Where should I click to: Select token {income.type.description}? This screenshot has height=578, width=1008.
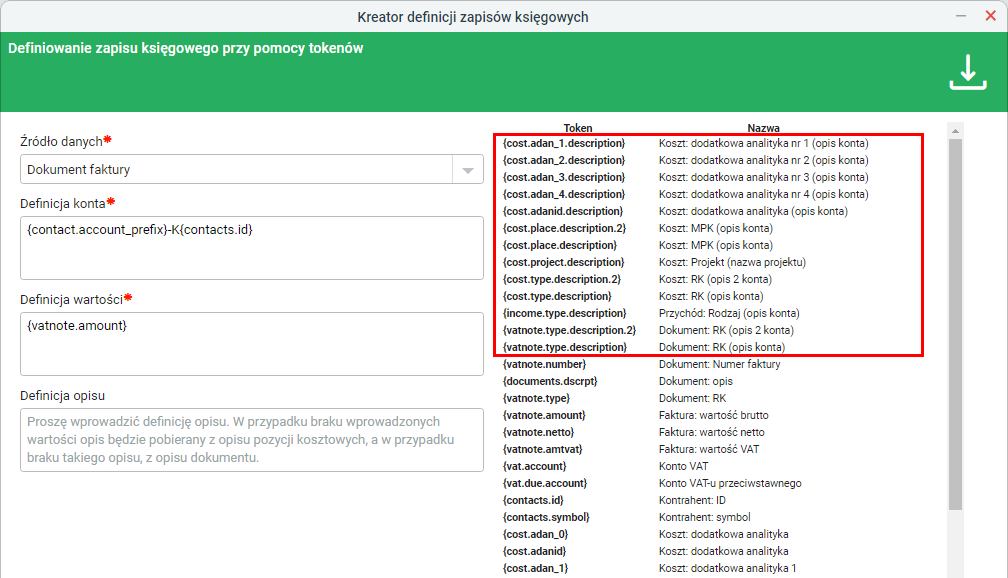564,314
